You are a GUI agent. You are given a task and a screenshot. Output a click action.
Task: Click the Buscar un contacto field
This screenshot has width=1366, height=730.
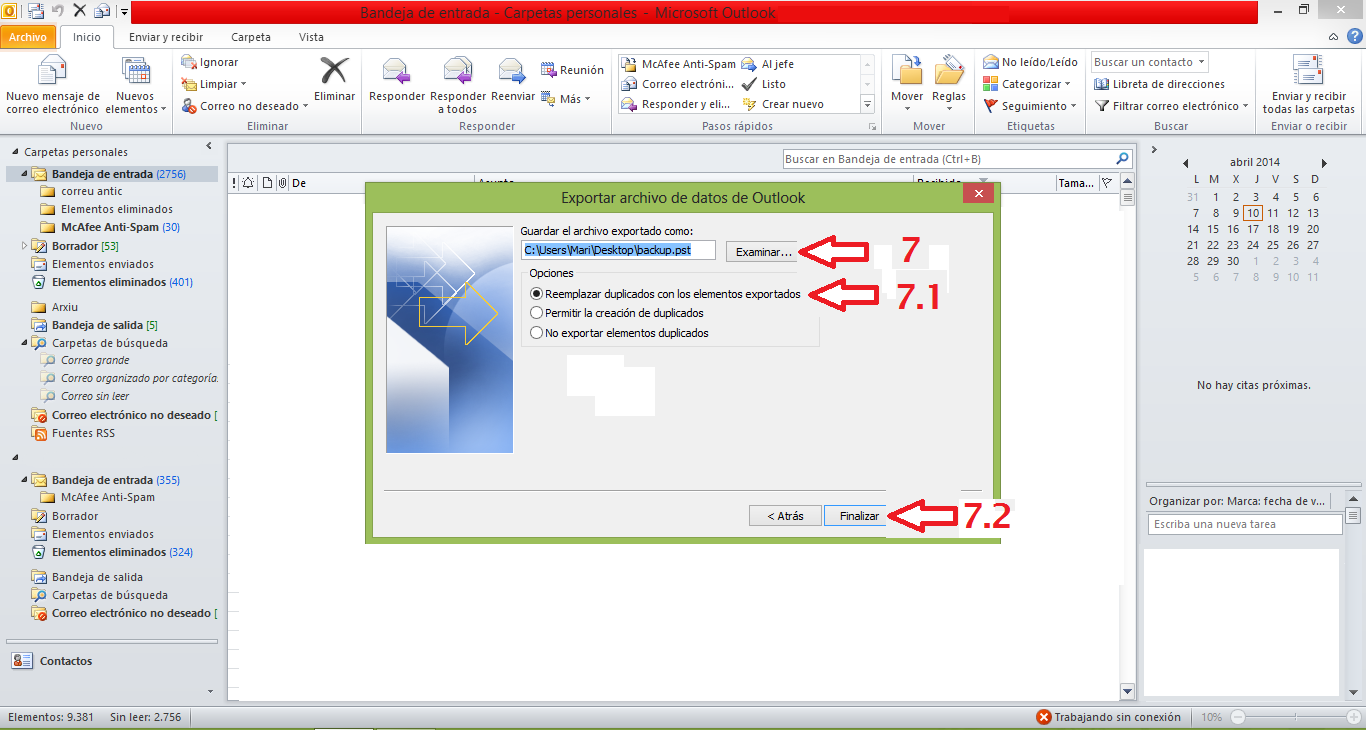(1150, 62)
